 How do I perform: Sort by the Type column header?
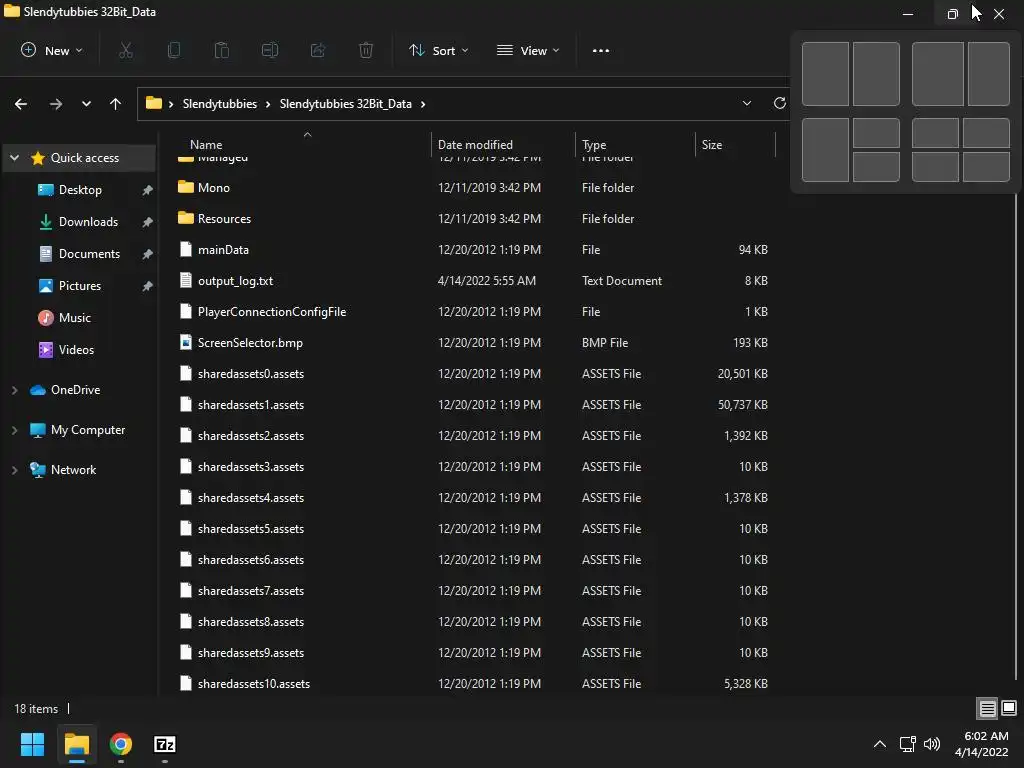coord(594,145)
